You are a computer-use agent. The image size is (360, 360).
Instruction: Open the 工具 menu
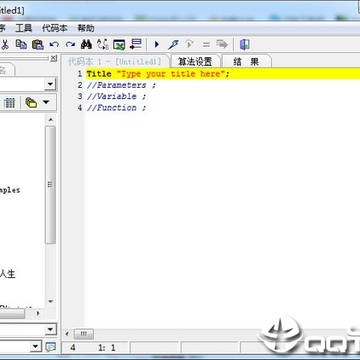coord(24,28)
